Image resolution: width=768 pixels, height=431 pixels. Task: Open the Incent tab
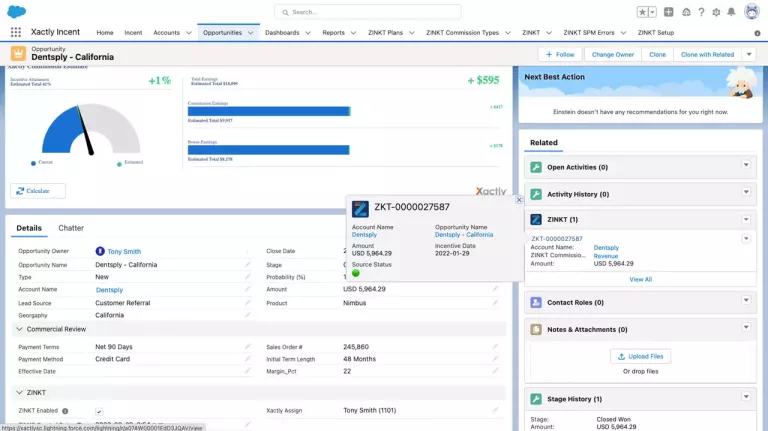click(133, 33)
